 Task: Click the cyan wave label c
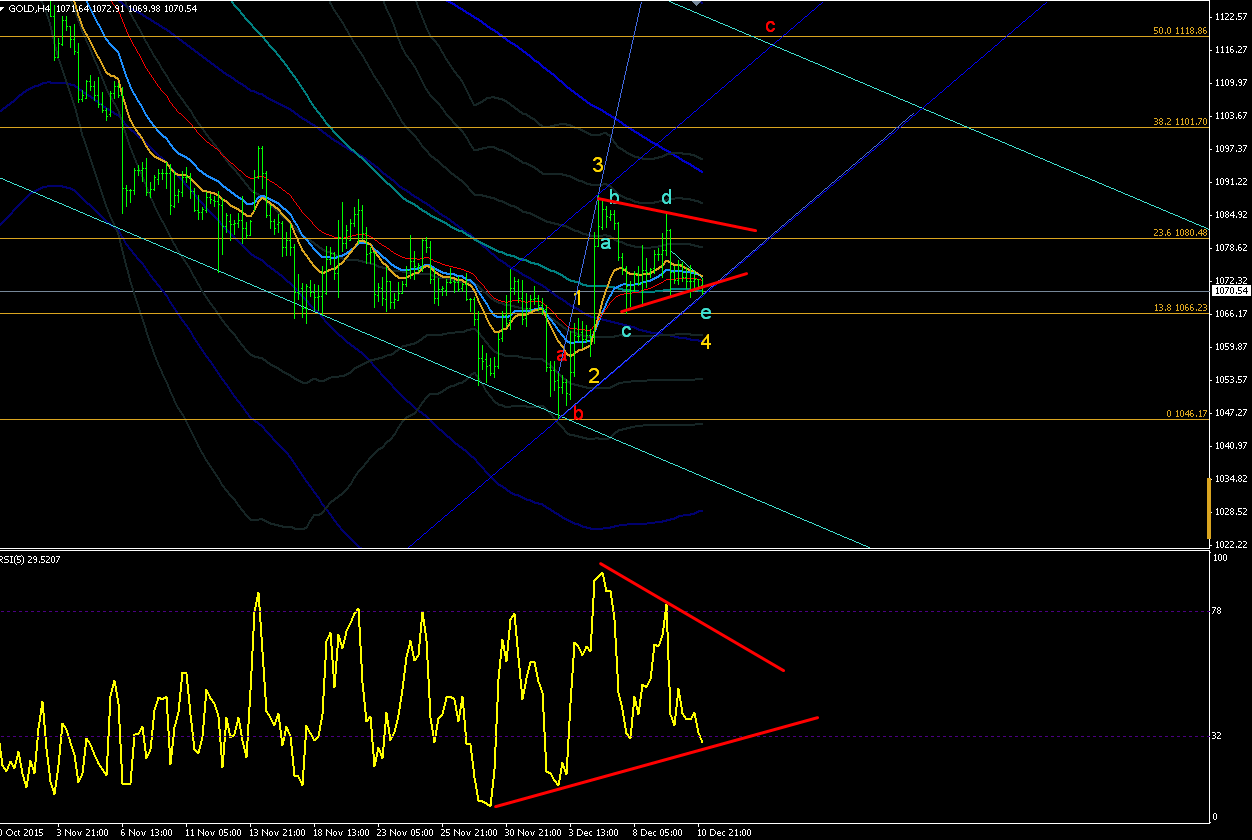tap(626, 331)
